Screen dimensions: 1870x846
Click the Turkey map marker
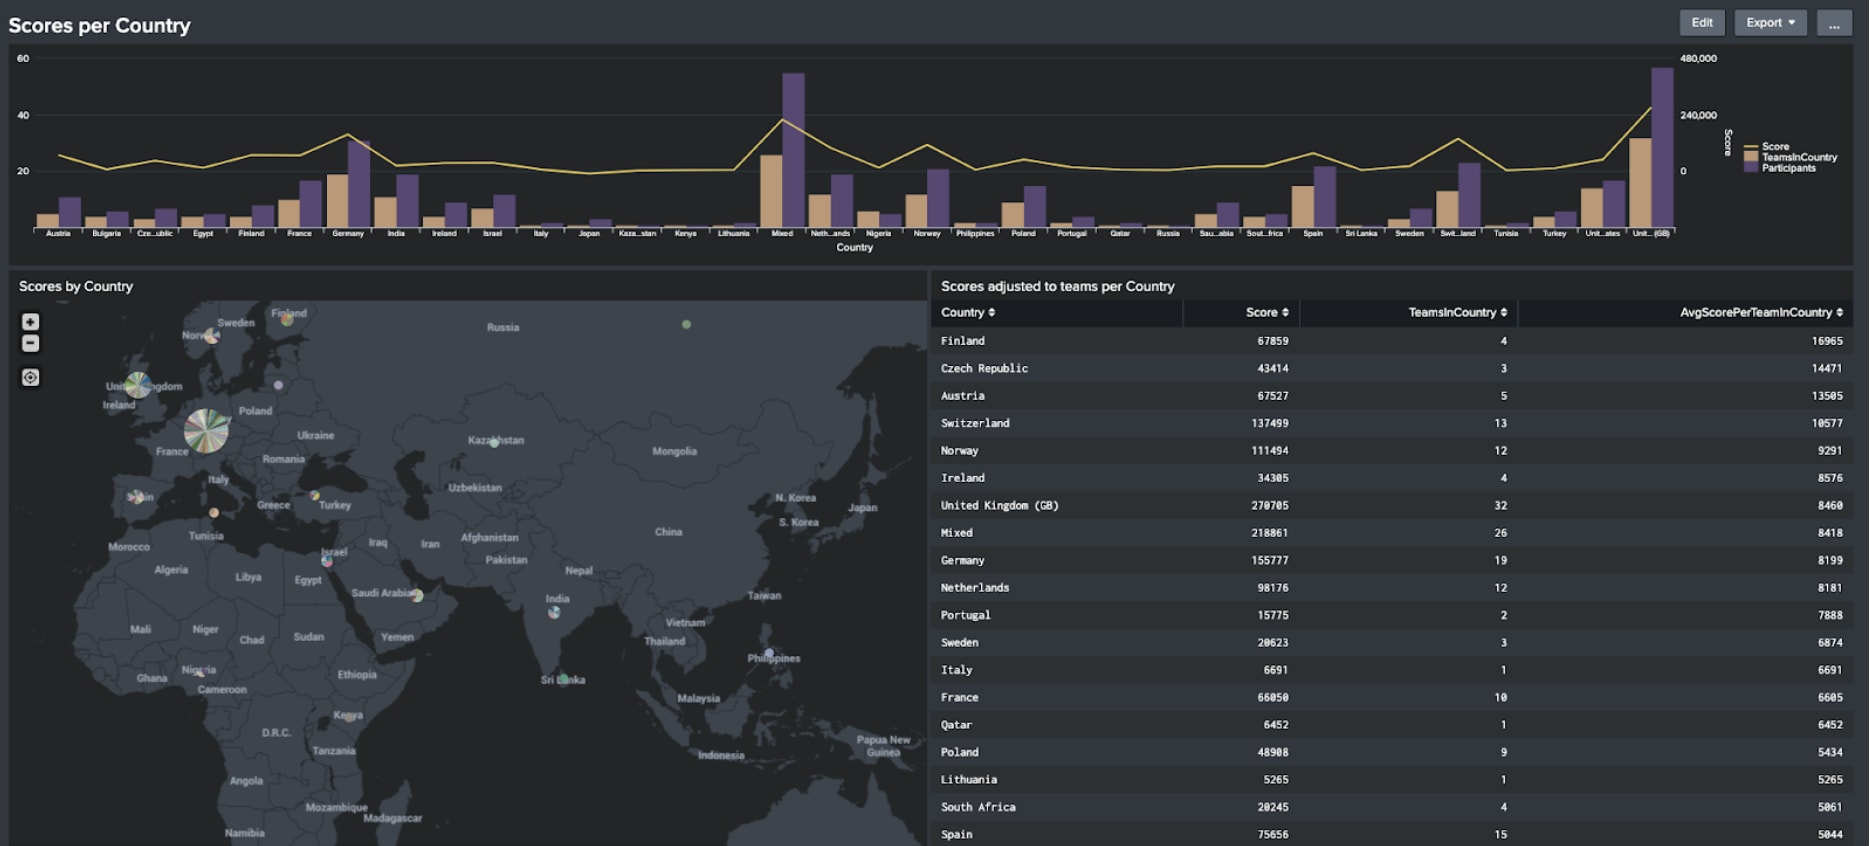point(315,495)
